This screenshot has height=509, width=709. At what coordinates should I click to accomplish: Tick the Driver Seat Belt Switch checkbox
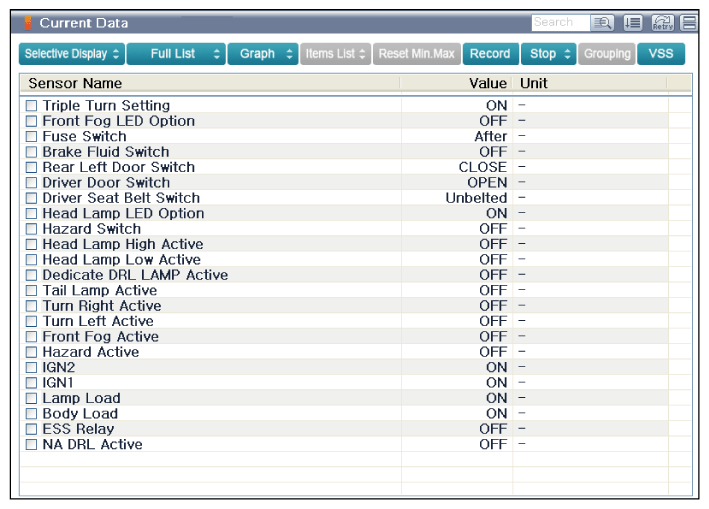click(31, 198)
